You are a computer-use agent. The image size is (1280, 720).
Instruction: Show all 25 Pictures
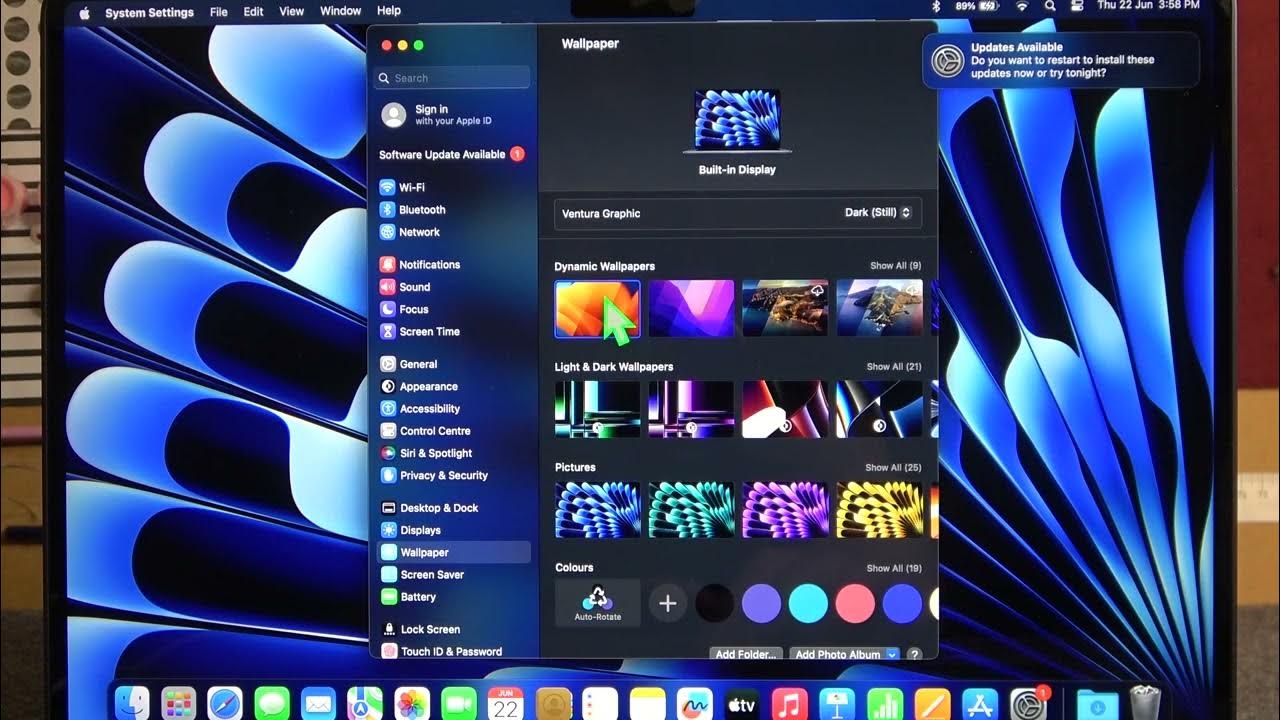coord(893,468)
